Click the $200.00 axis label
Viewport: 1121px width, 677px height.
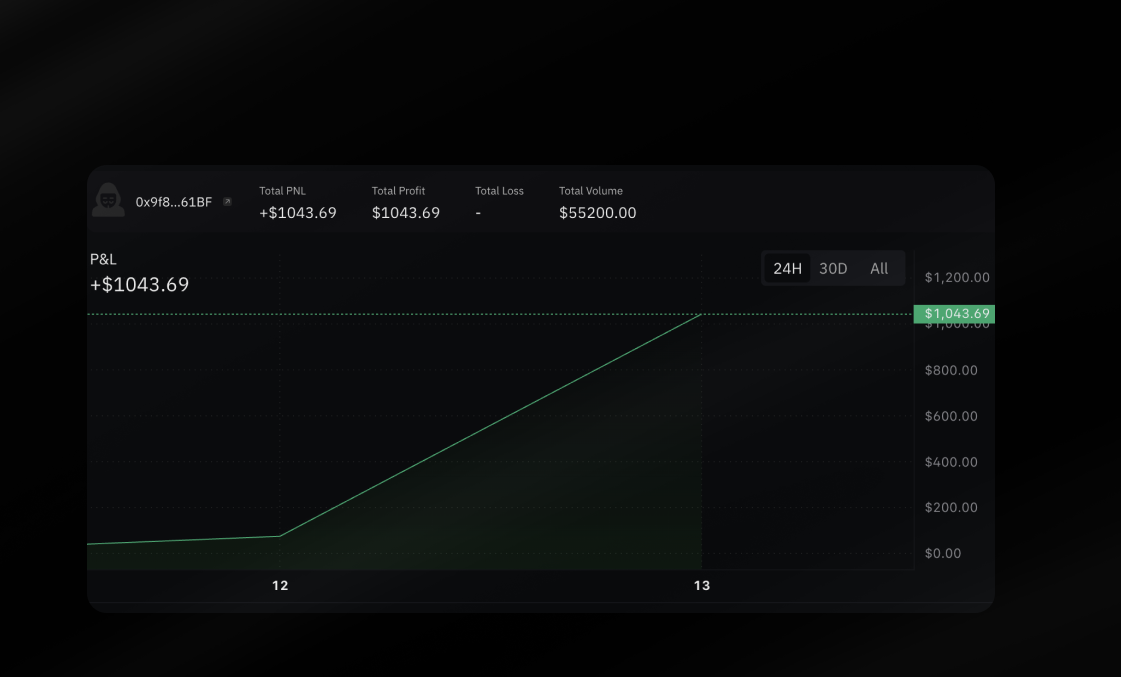(x=951, y=508)
